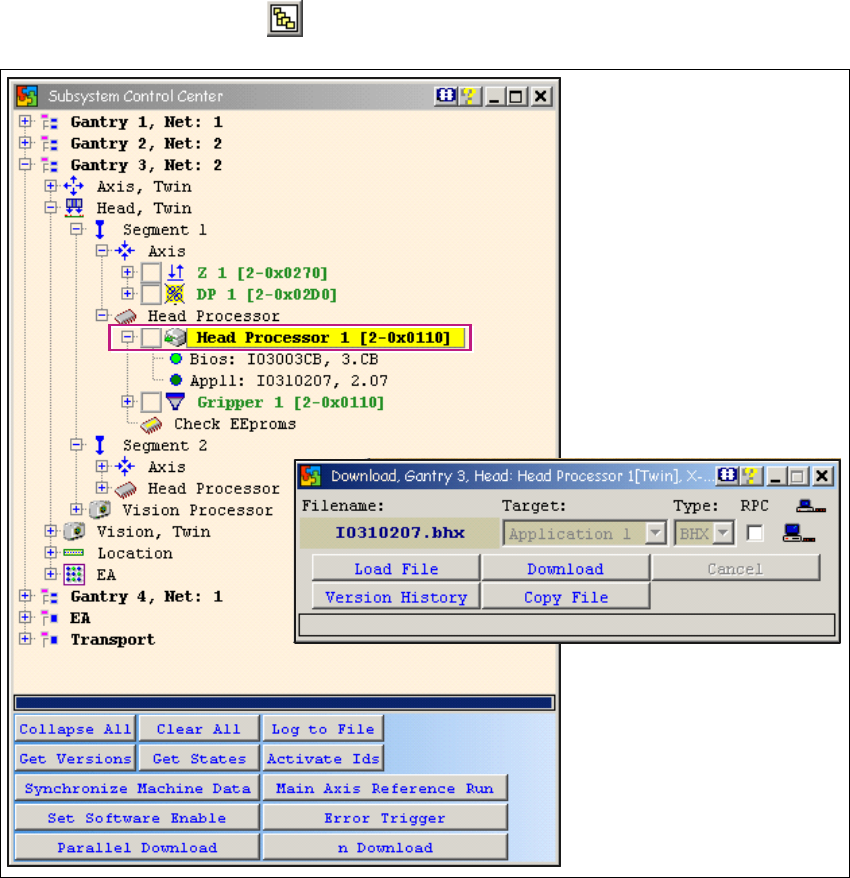Click the Load File button
This screenshot has height=878, width=850.
coord(396,568)
